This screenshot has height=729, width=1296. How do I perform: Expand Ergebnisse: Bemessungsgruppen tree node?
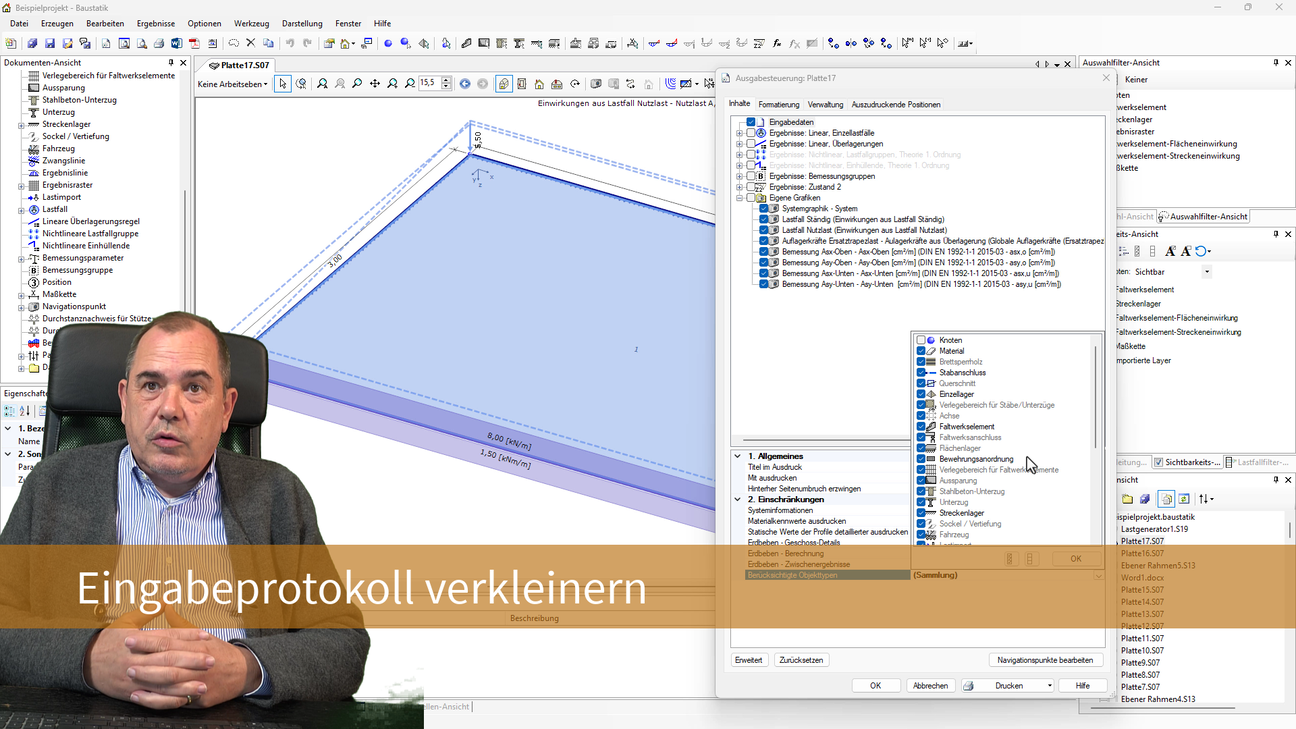[739, 176]
